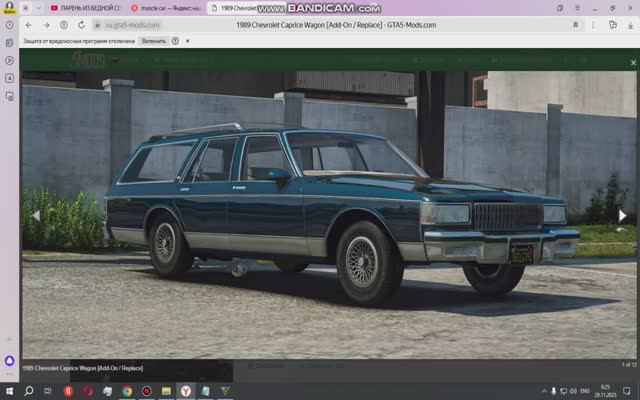This screenshot has width=640, height=400.
Task: Switch the ENG input language
Action: (x=584, y=391)
